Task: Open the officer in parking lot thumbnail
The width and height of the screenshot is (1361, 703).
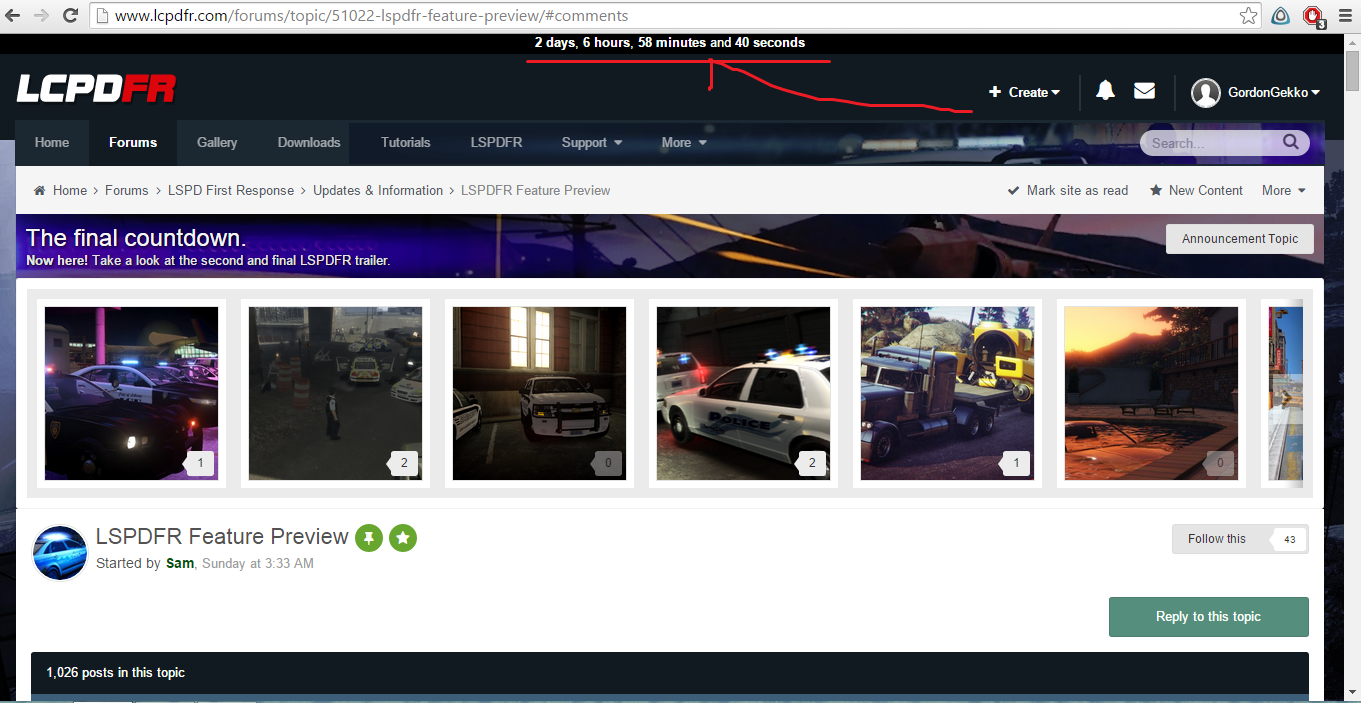Action: (336, 393)
